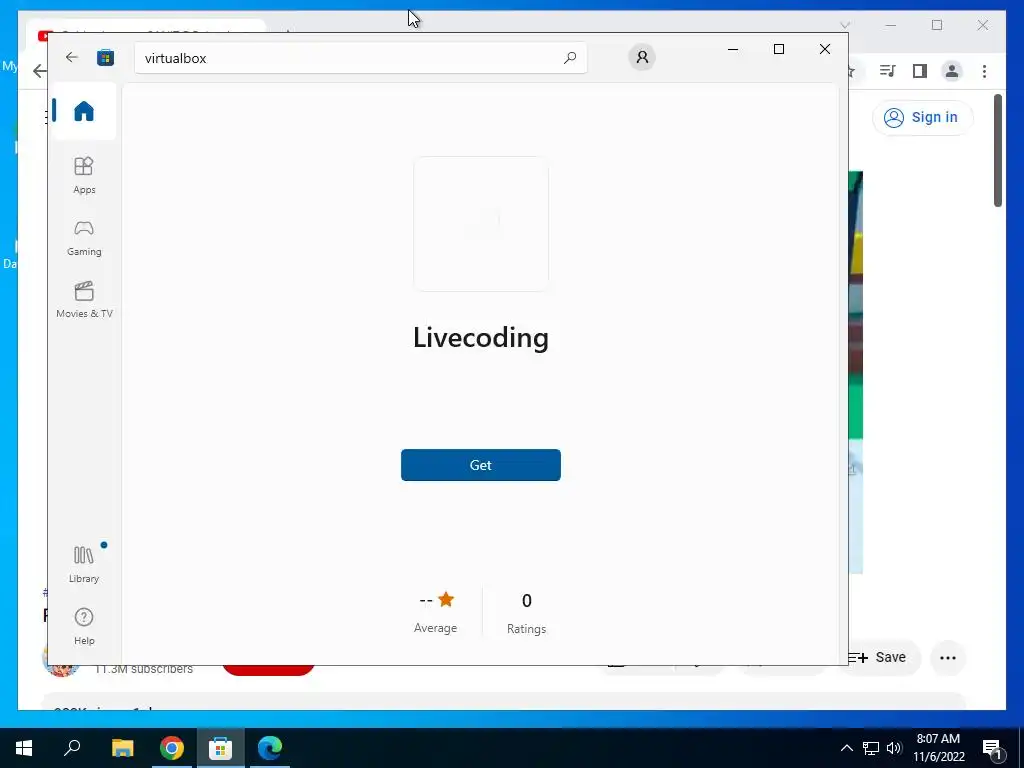Click the Livecoding app icon placeholder
This screenshot has width=1024, height=768.
[481, 224]
